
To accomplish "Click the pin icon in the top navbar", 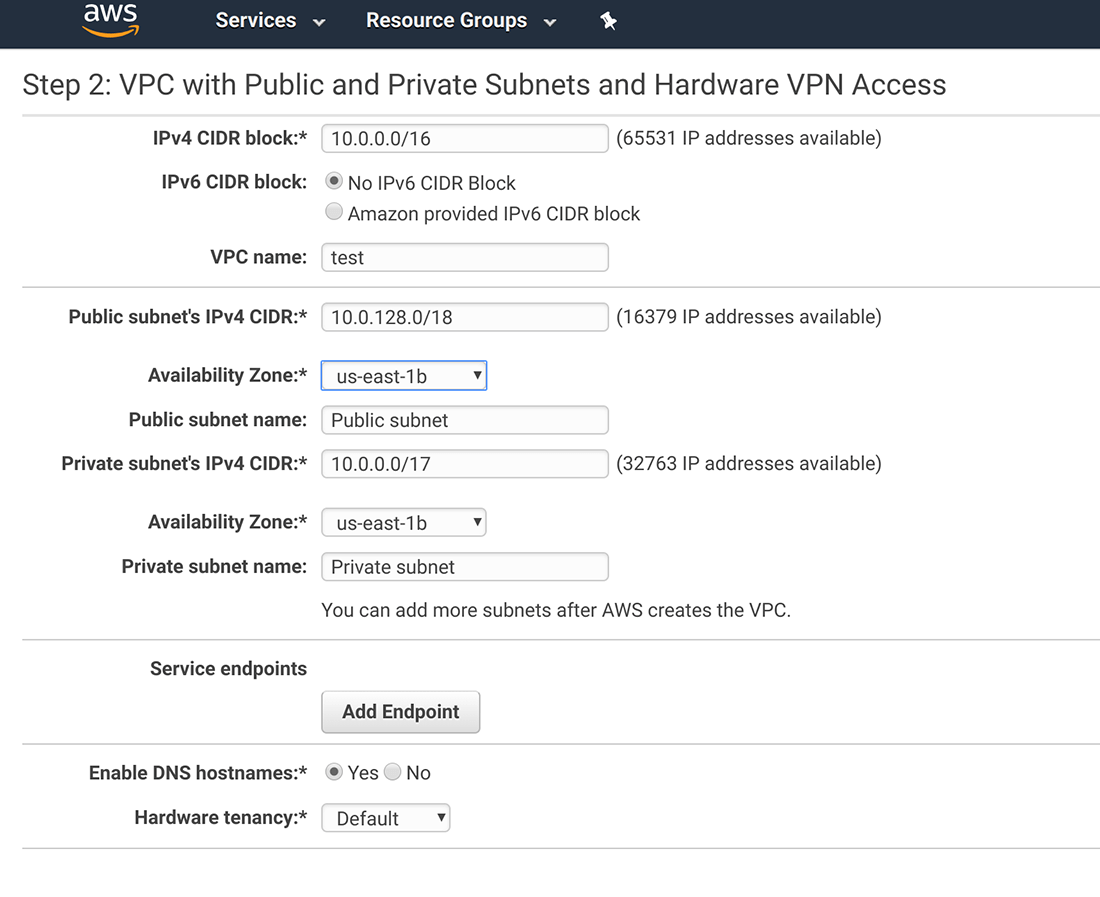I will point(609,20).
